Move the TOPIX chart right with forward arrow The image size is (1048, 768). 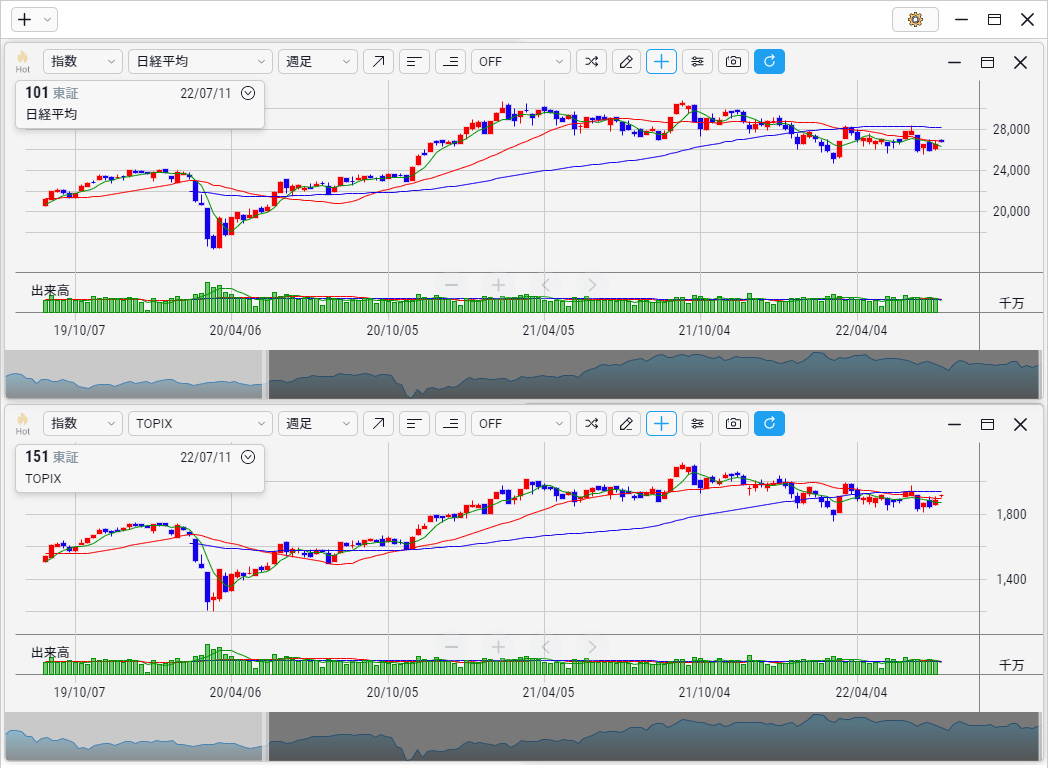tap(592, 647)
